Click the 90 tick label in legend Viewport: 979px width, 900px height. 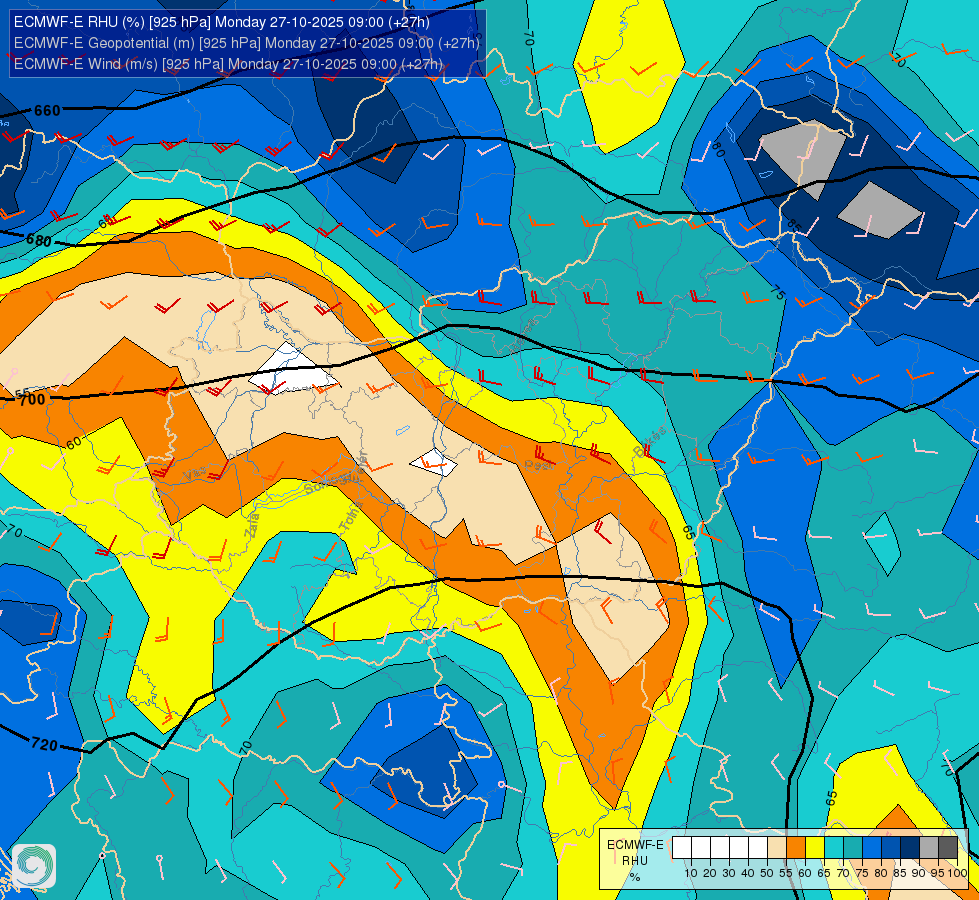[x=919, y=873]
